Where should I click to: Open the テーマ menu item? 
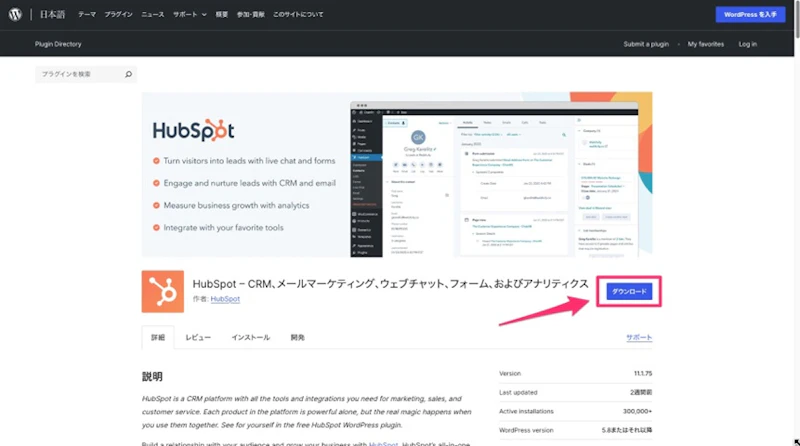coord(87,14)
